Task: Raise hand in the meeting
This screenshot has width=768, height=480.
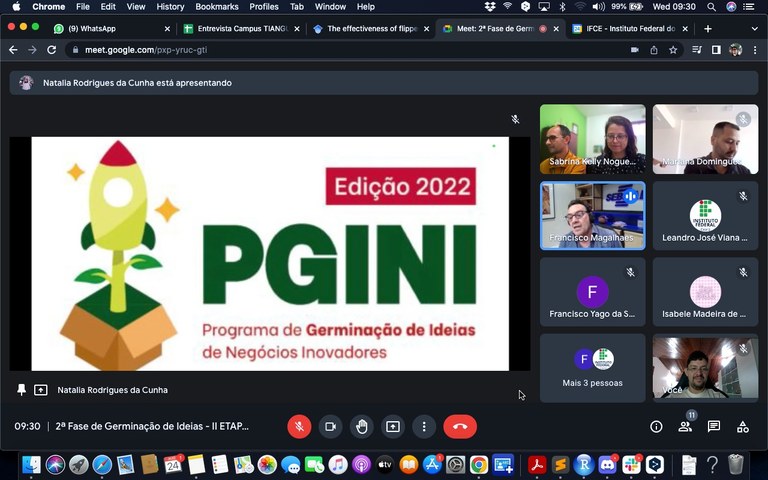Action: coord(361,426)
